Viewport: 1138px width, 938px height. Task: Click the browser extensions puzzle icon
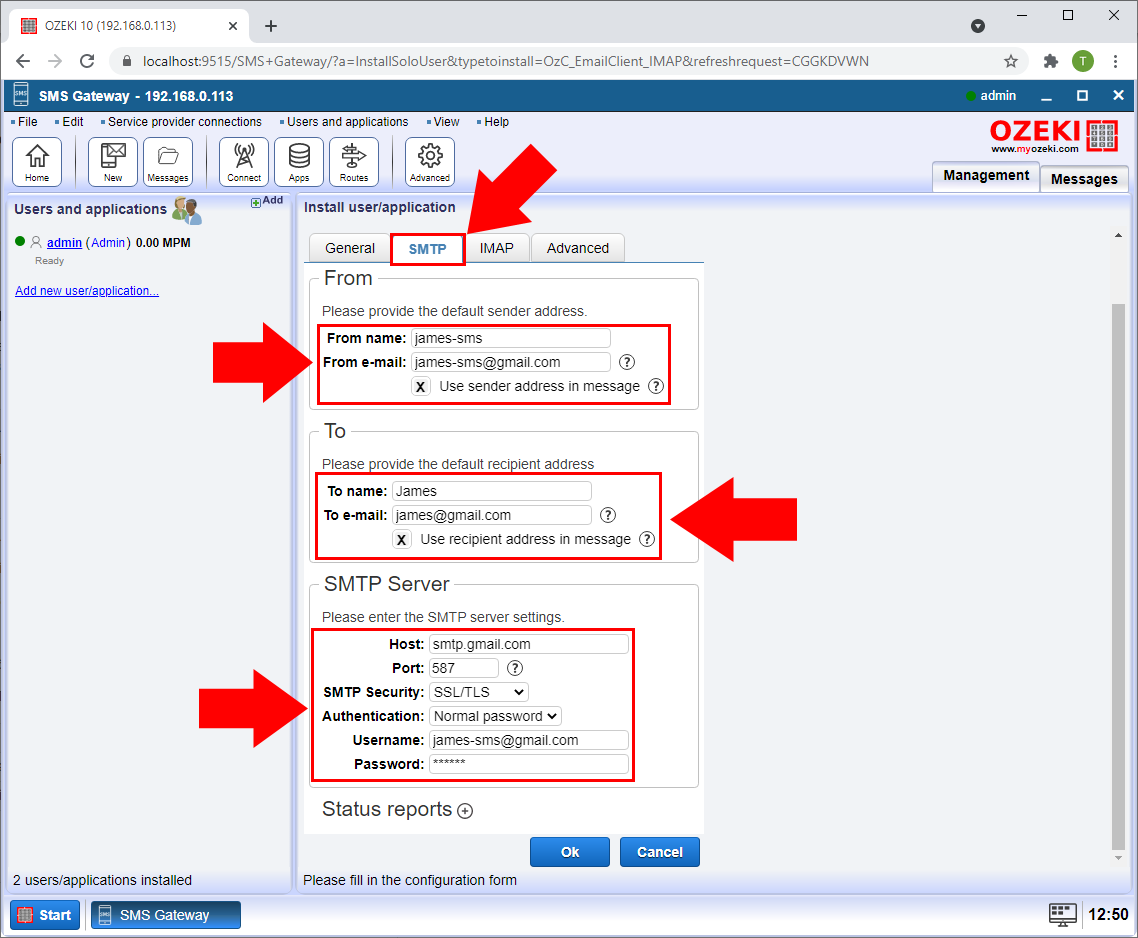coord(1050,61)
